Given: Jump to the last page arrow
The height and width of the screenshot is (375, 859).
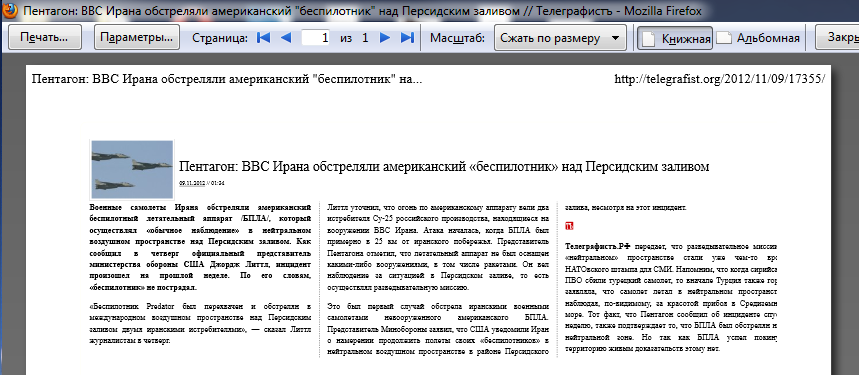Looking at the screenshot, I should coord(407,38).
